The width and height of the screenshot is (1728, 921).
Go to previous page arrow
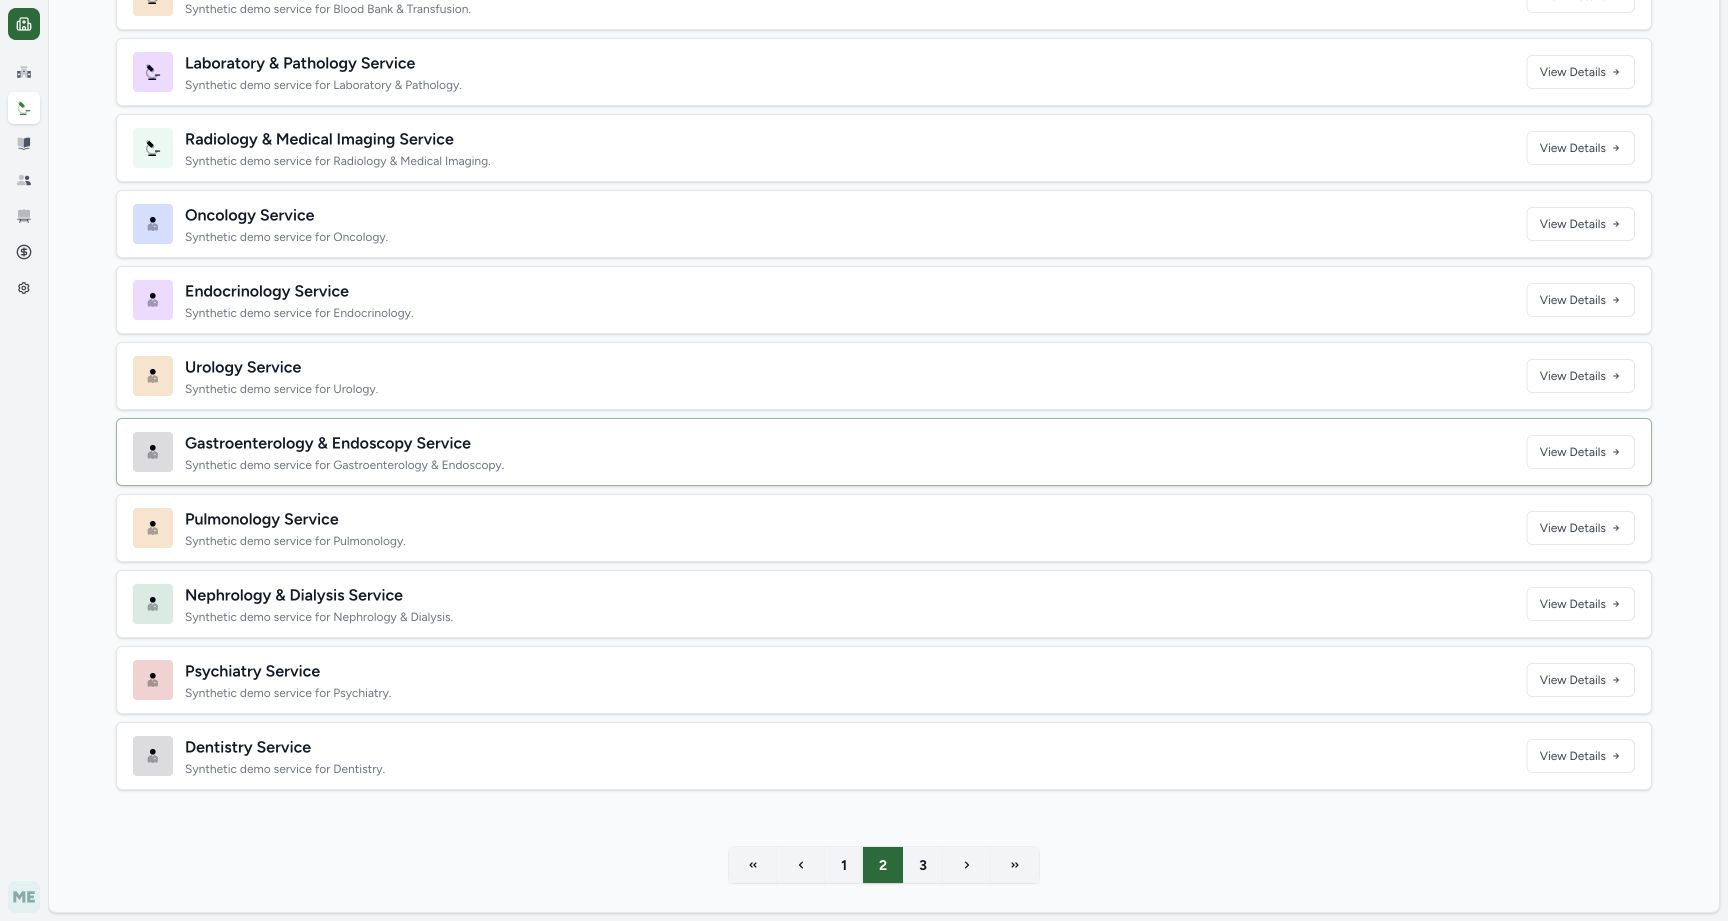click(x=801, y=865)
